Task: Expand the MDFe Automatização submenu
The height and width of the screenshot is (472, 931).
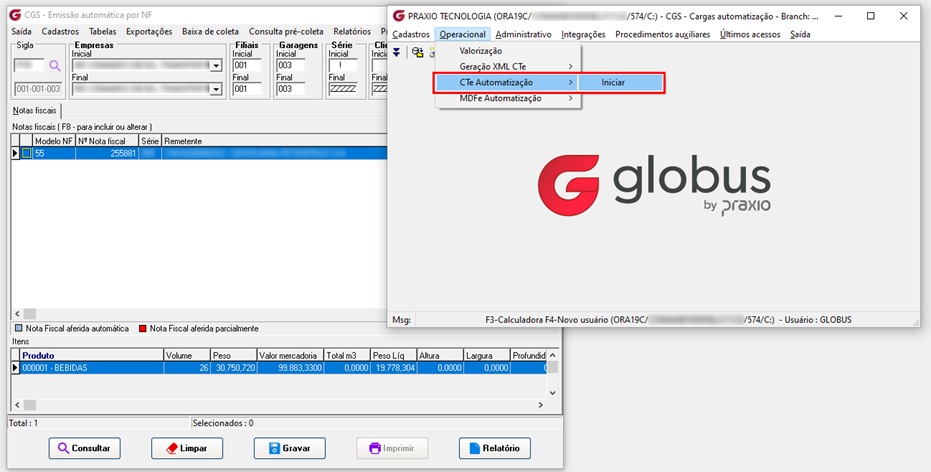Action: pos(508,99)
